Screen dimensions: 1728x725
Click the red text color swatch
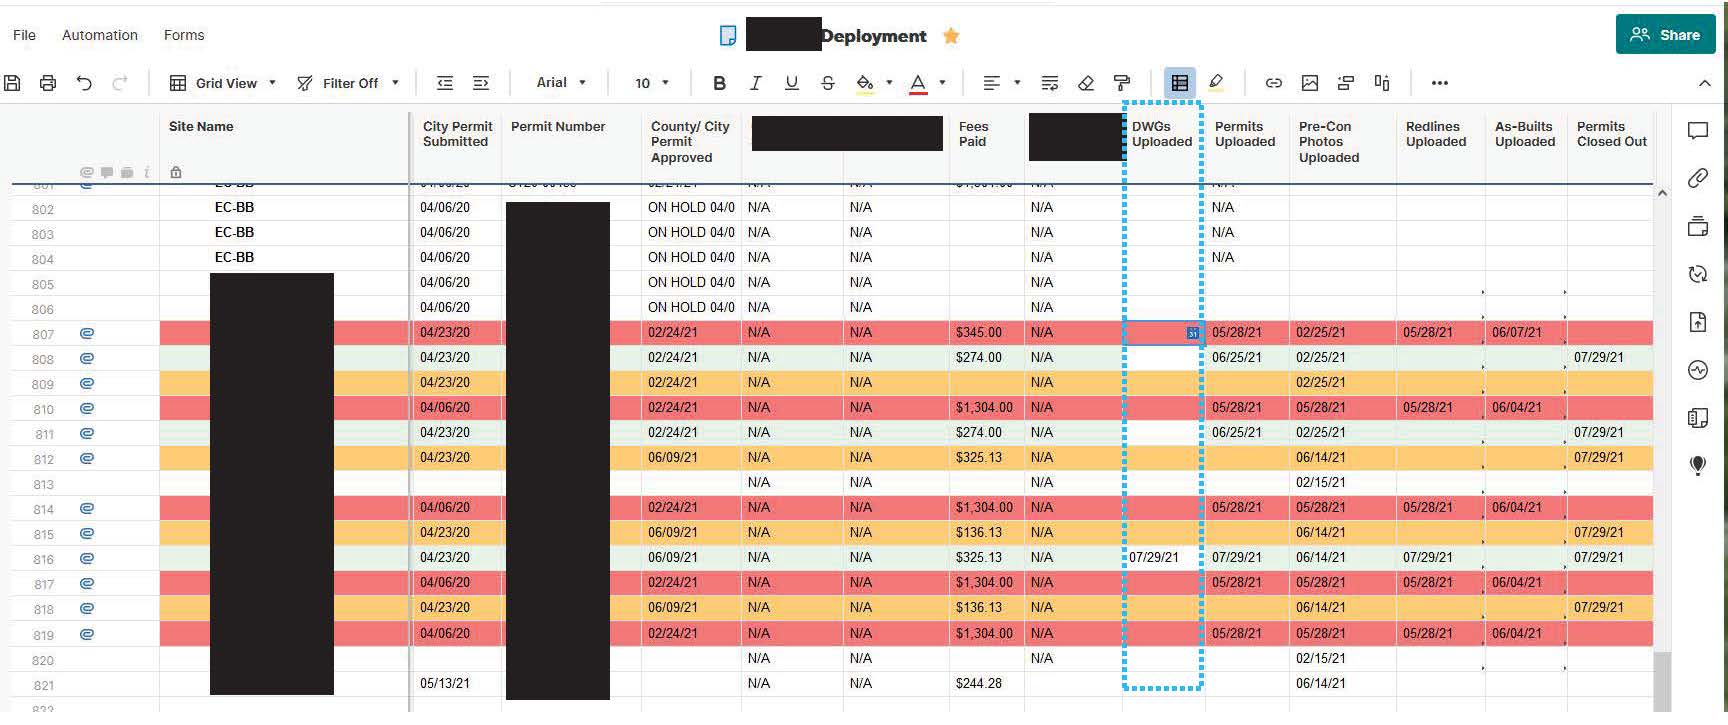click(x=918, y=83)
